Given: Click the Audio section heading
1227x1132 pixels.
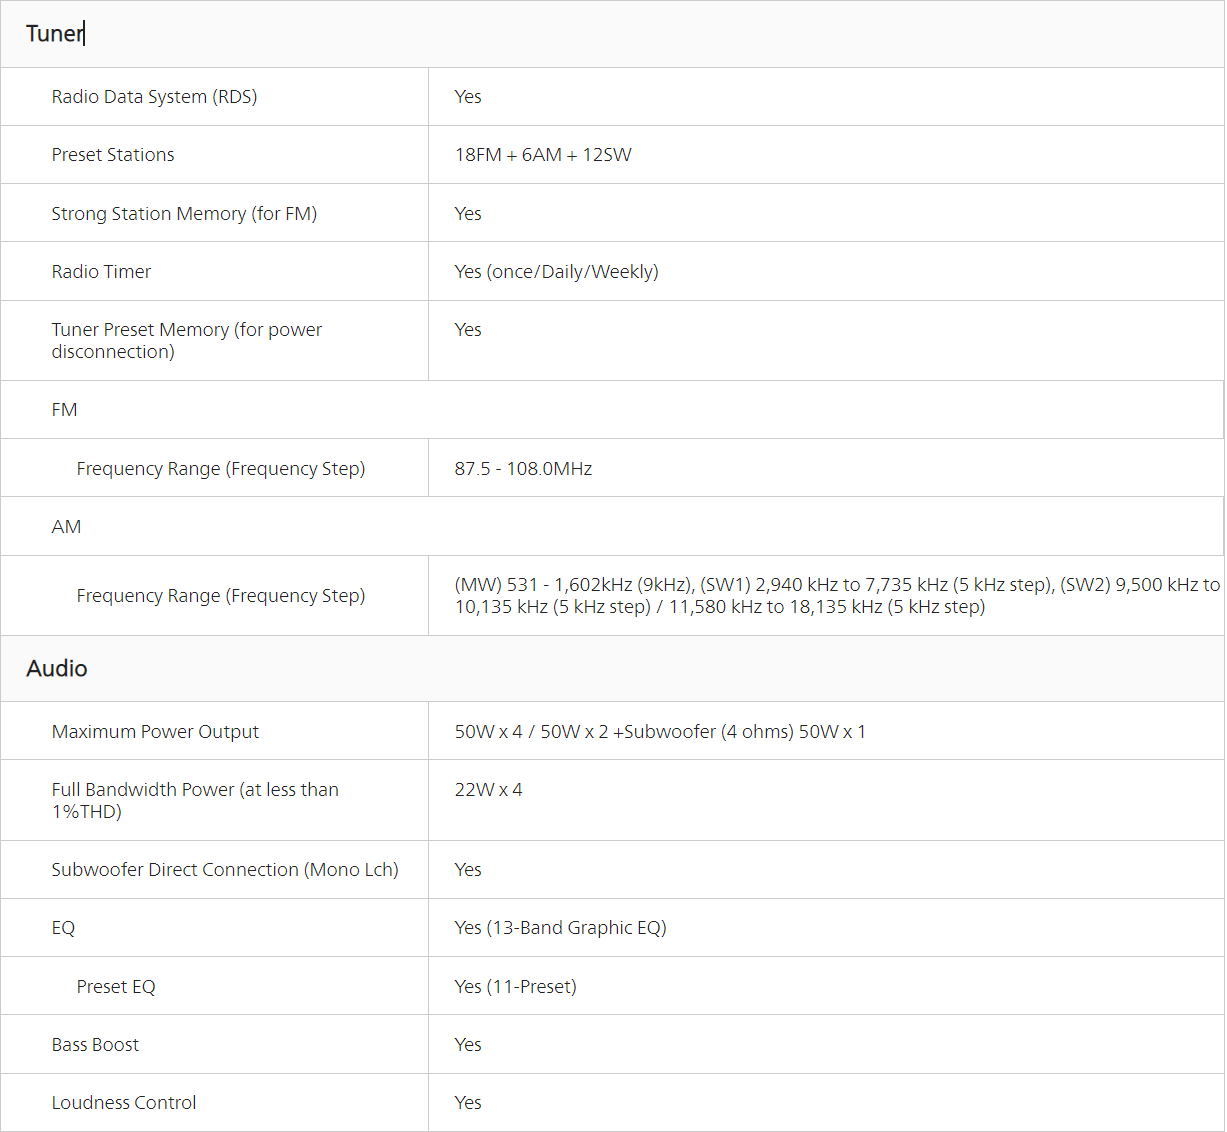Looking at the screenshot, I should [57, 669].
